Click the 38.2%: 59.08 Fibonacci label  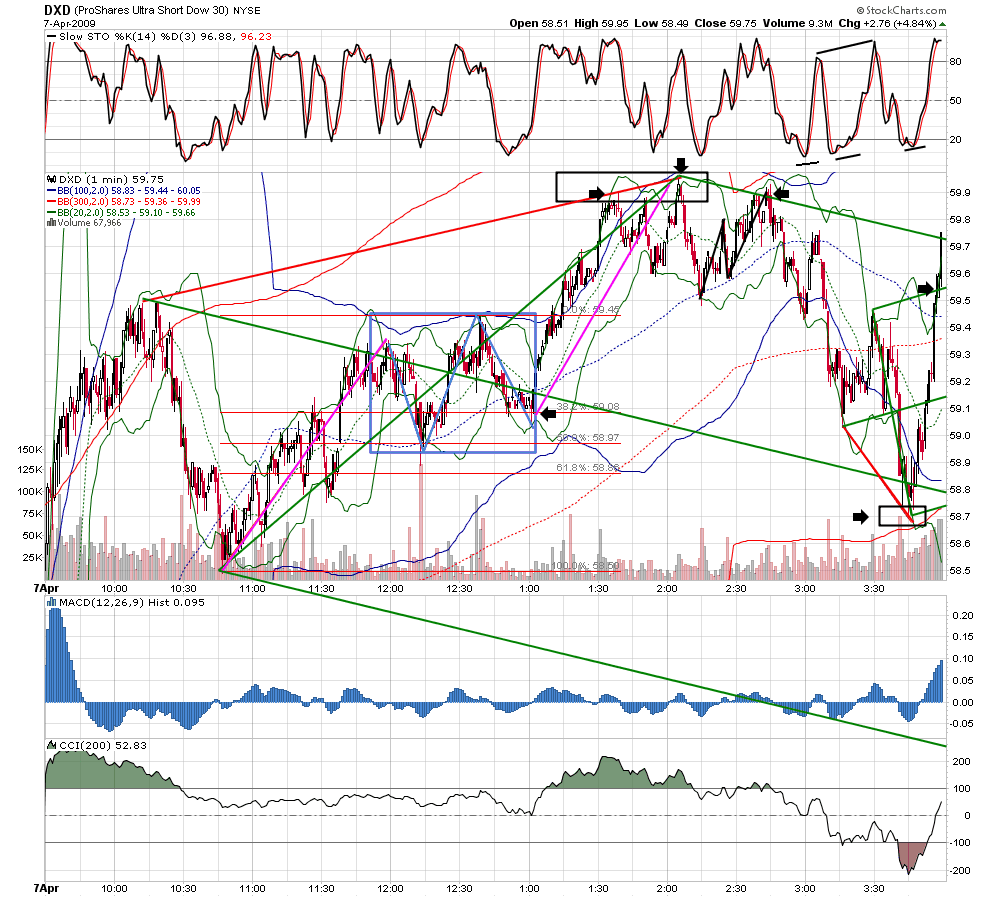[x=587, y=407]
